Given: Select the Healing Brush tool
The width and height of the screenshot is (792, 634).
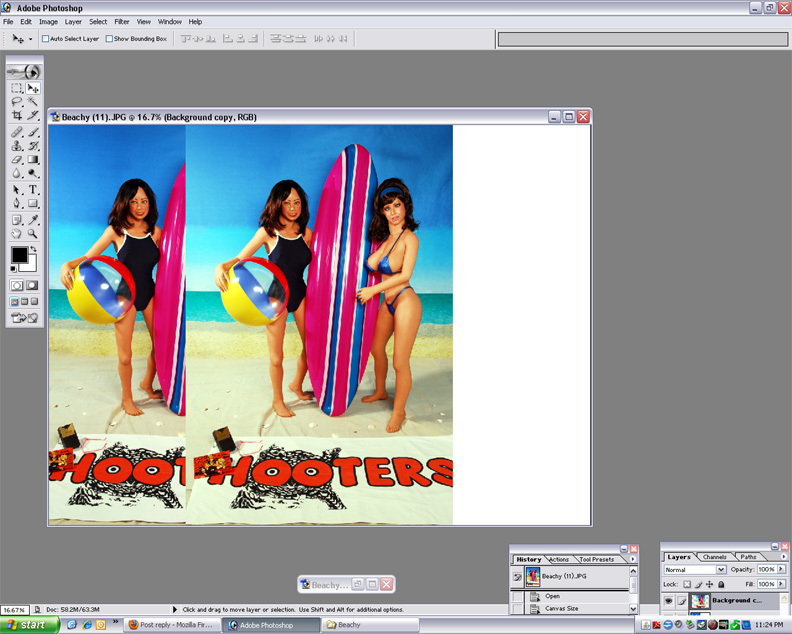Looking at the screenshot, I should (17, 132).
